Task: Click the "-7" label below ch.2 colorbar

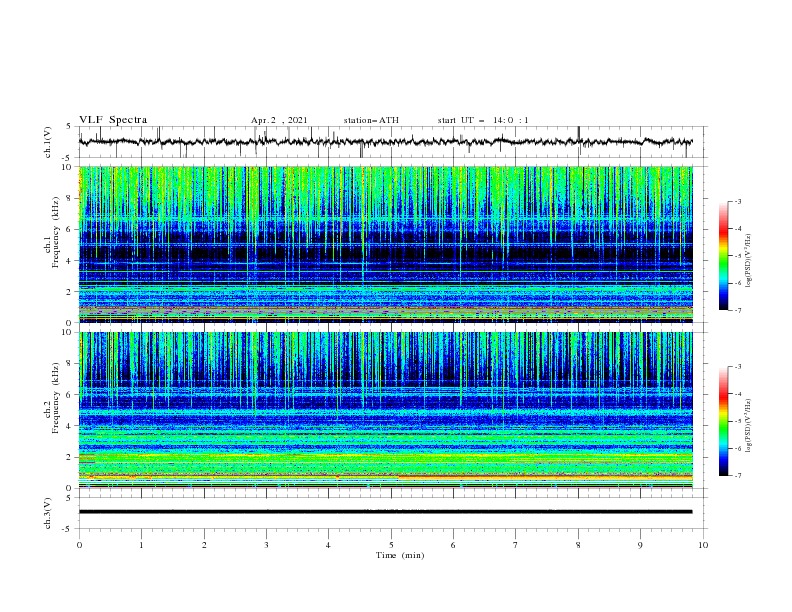Action: click(737, 476)
